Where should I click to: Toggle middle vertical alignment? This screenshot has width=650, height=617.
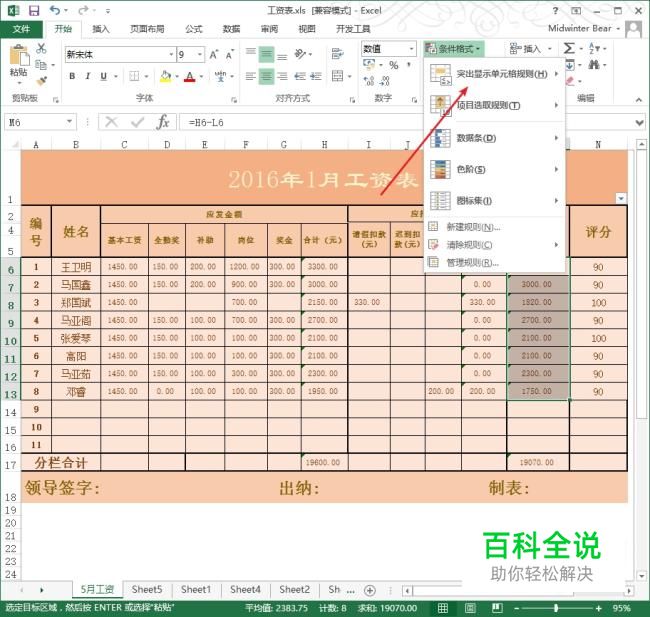tap(267, 54)
